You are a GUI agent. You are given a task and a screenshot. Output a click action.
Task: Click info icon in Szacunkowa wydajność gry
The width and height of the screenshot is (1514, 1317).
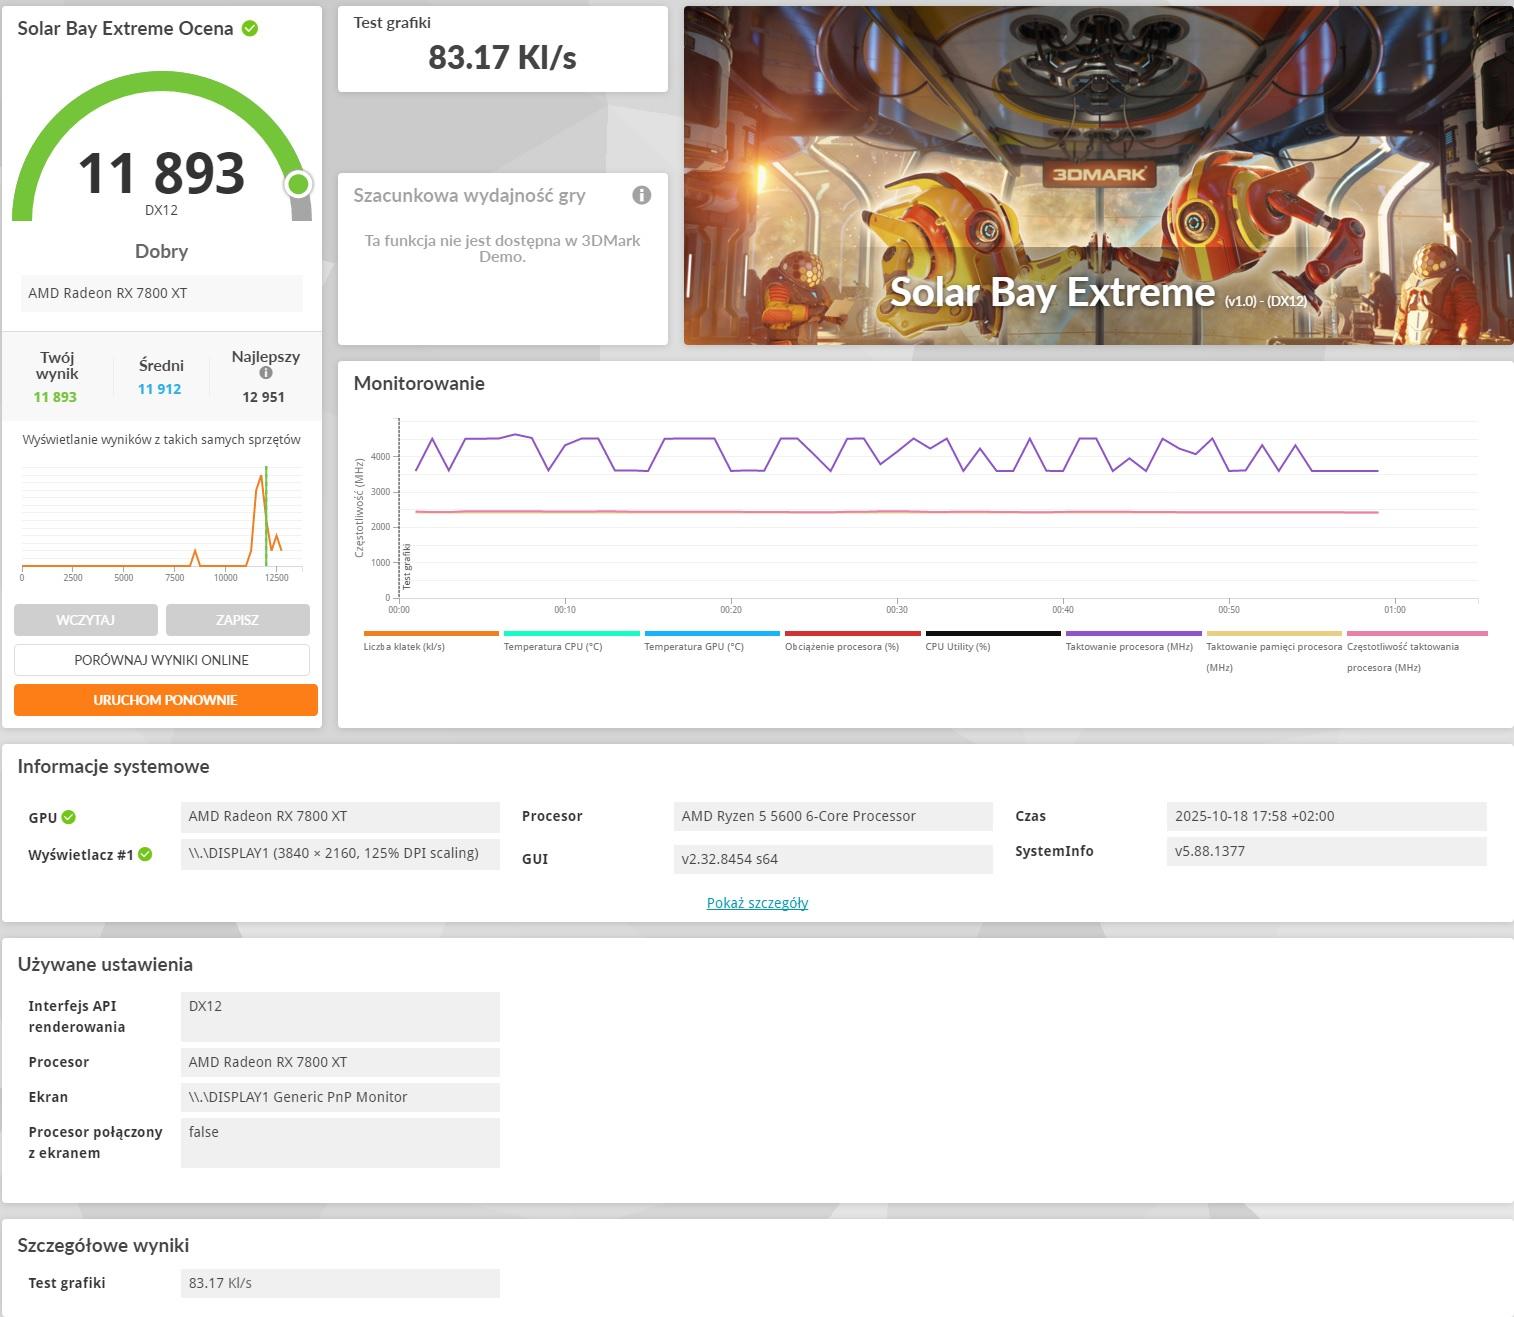click(x=642, y=195)
